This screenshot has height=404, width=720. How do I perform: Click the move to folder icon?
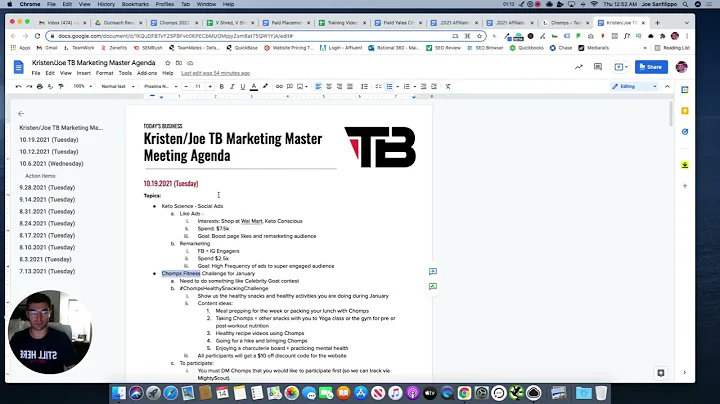coord(179,63)
